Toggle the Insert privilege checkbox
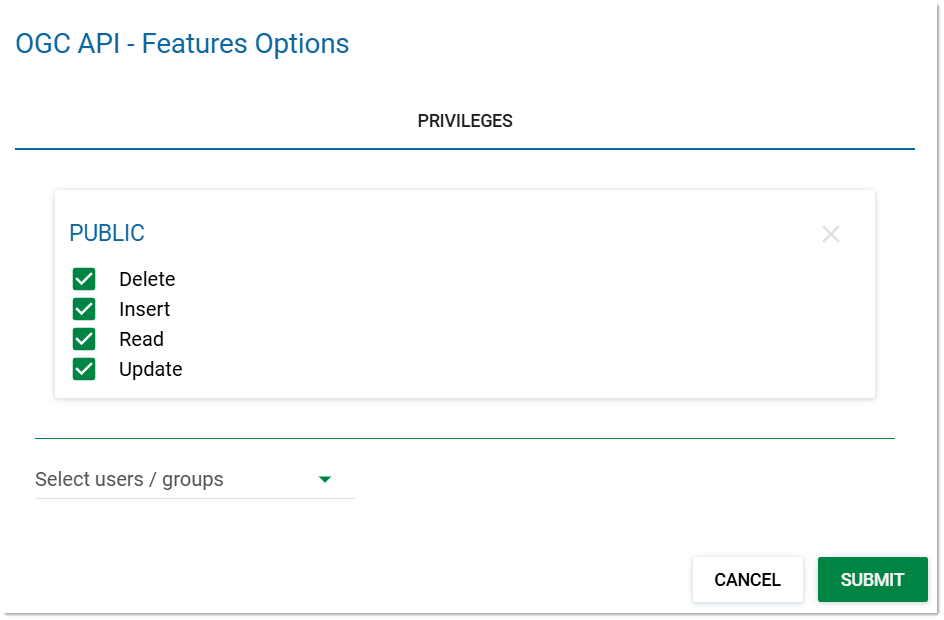 click(x=84, y=309)
